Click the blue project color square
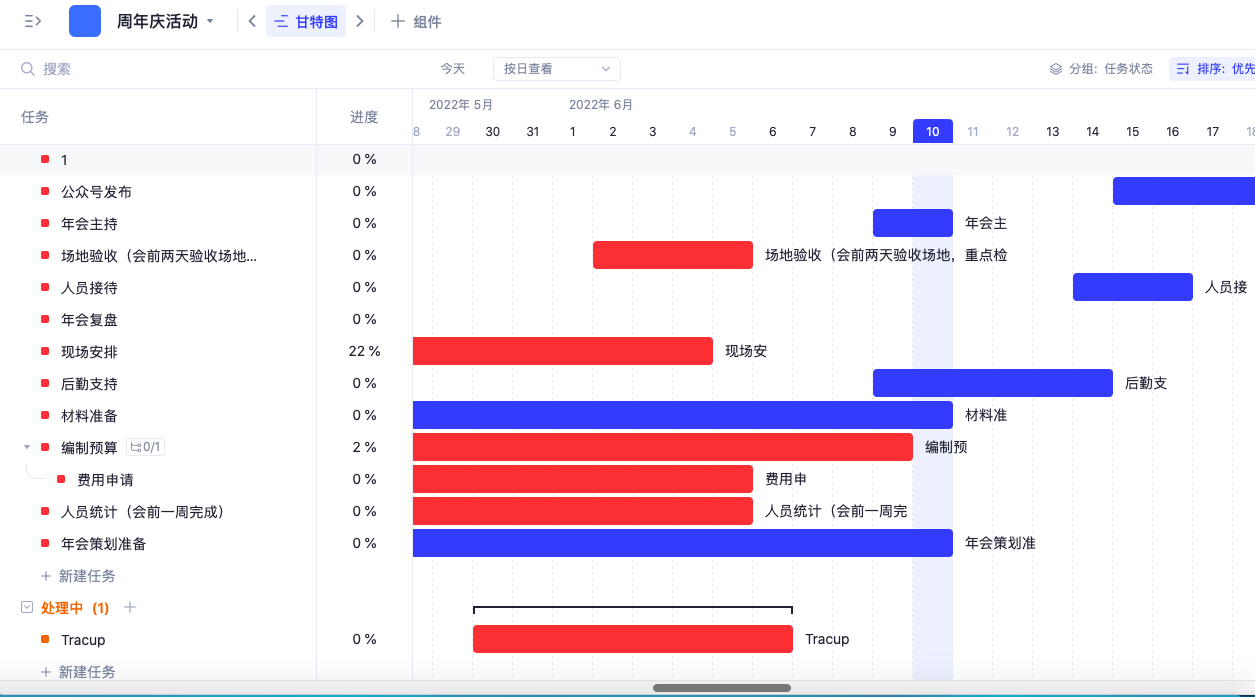Image resolution: width=1255 pixels, height=697 pixels. [84, 20]
